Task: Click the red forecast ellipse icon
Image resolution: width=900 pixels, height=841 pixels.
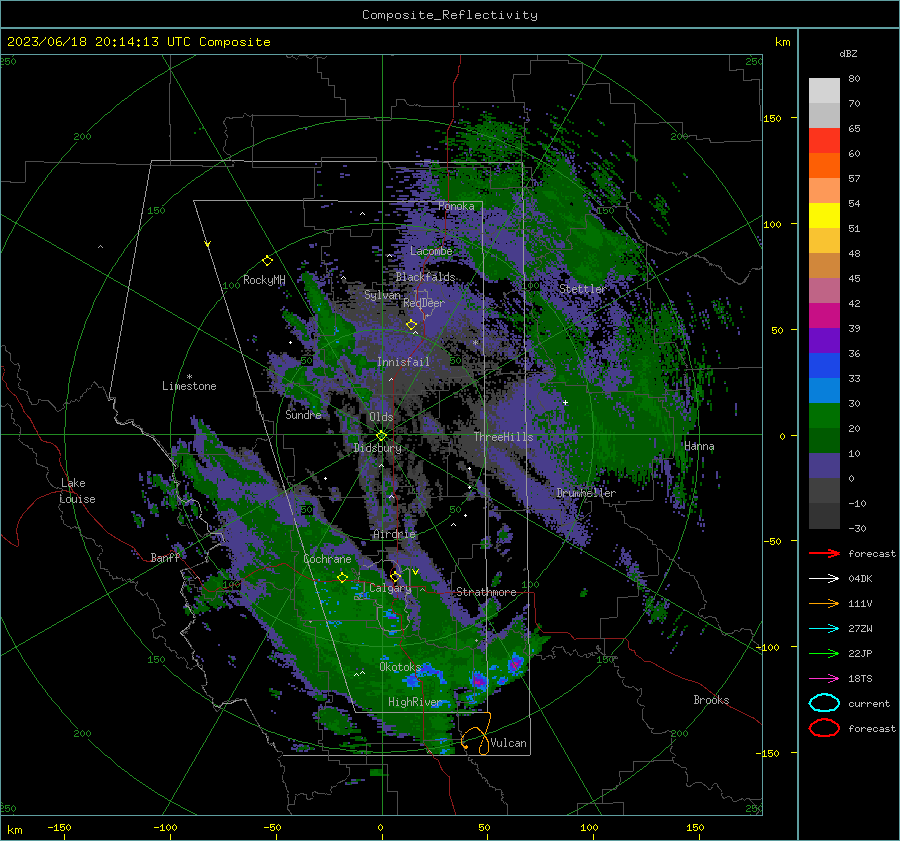Action: 824,728
